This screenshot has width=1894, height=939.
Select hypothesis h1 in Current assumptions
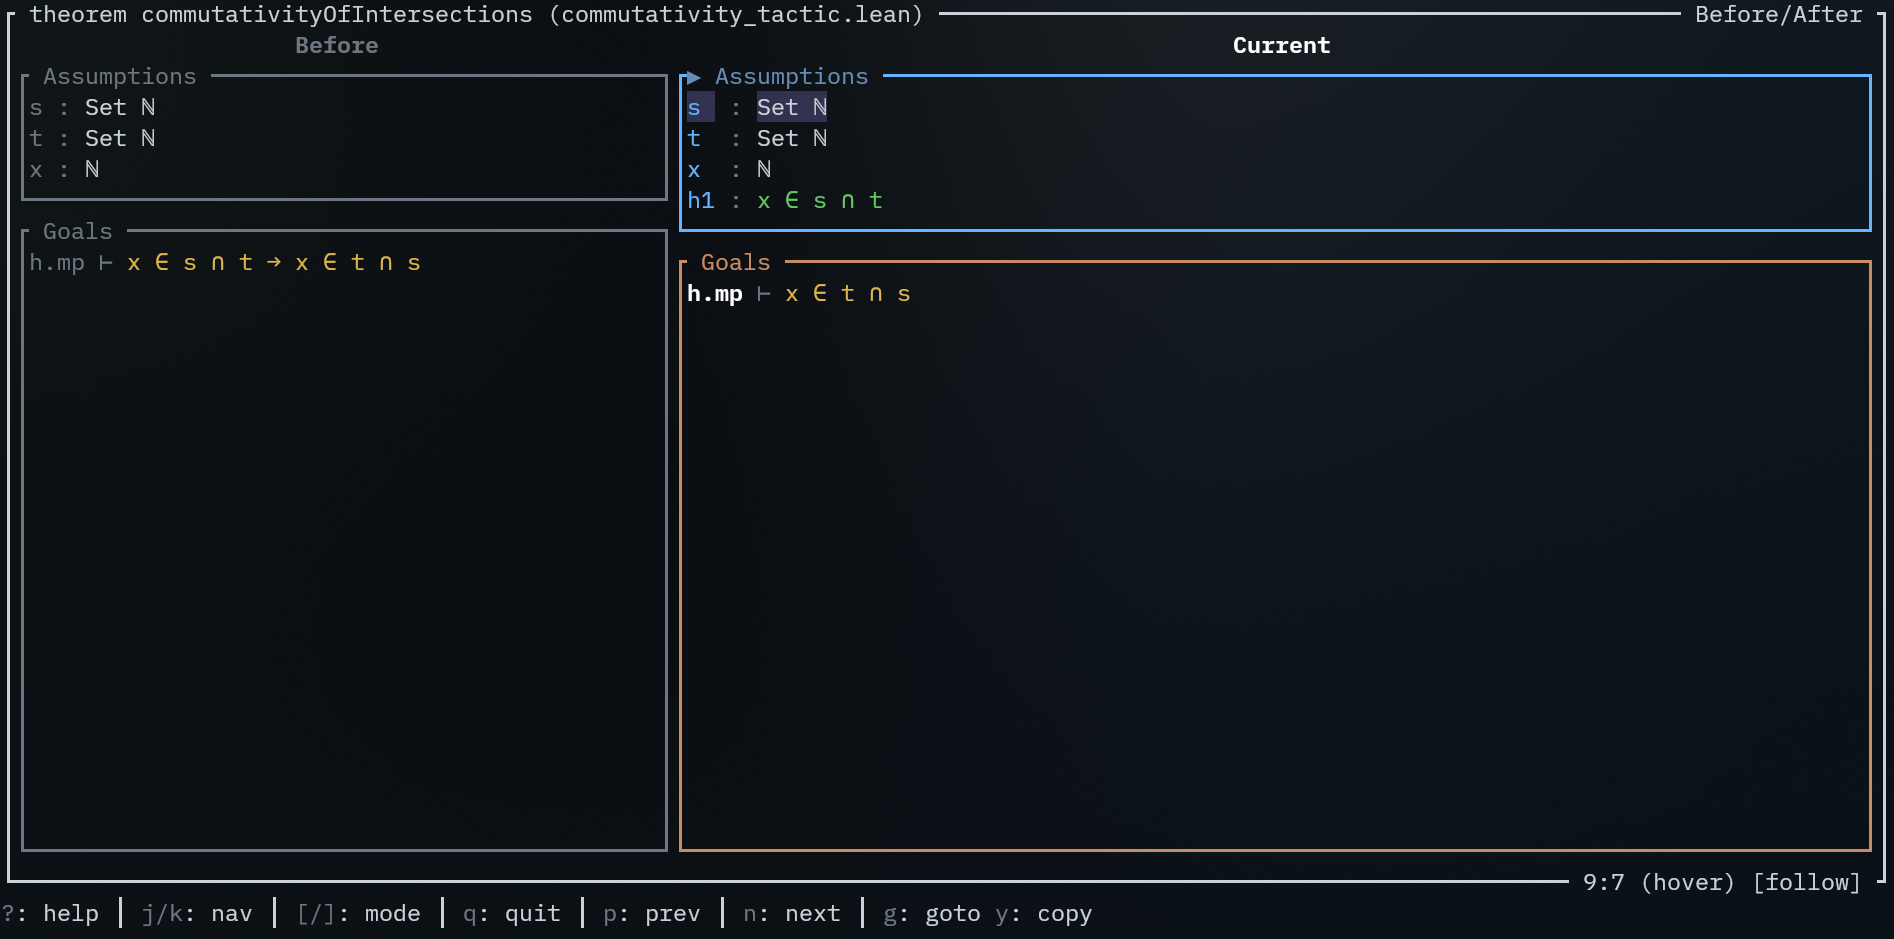701,201
